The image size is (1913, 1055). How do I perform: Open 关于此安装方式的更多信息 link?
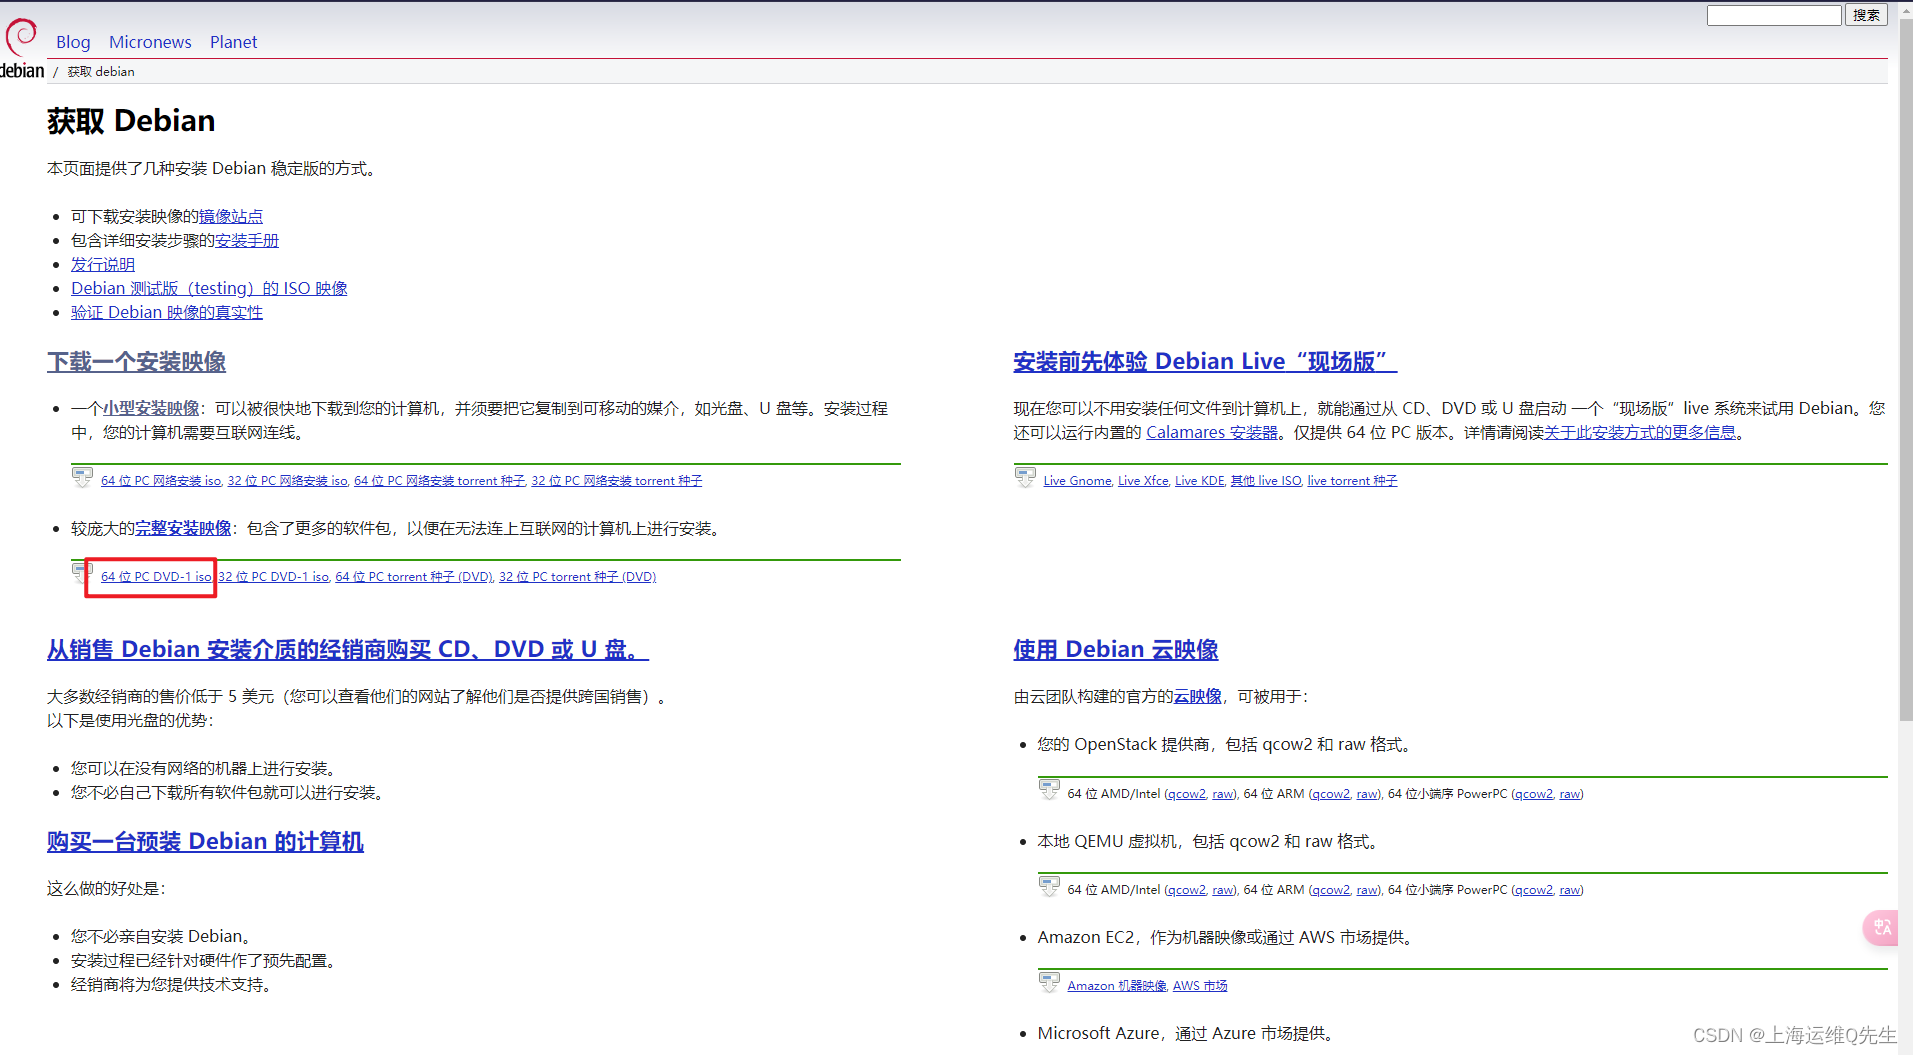[1640, 432]
